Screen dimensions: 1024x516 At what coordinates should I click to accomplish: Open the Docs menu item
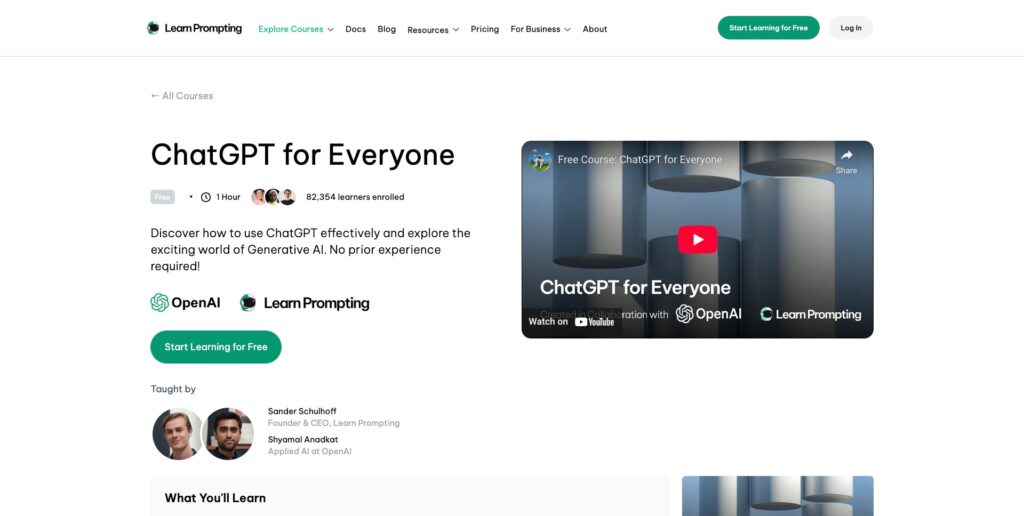coord(355,29)
